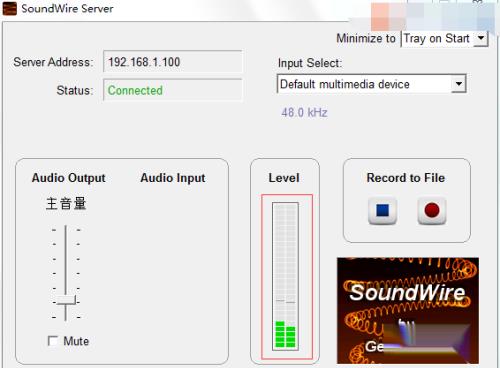The image size is (500, 368).
Task: Click the 48.0 kHz sample rate label
Action: (304, 113)
